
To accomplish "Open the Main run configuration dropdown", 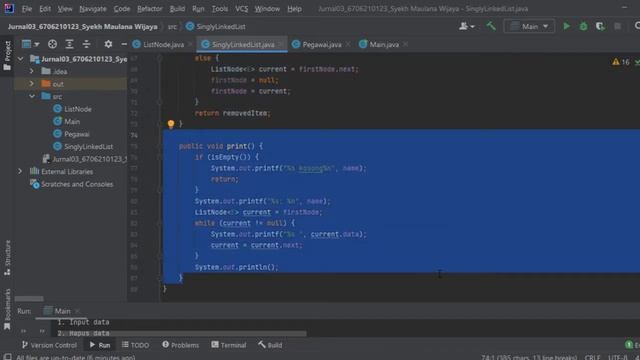I will [529, 27].
